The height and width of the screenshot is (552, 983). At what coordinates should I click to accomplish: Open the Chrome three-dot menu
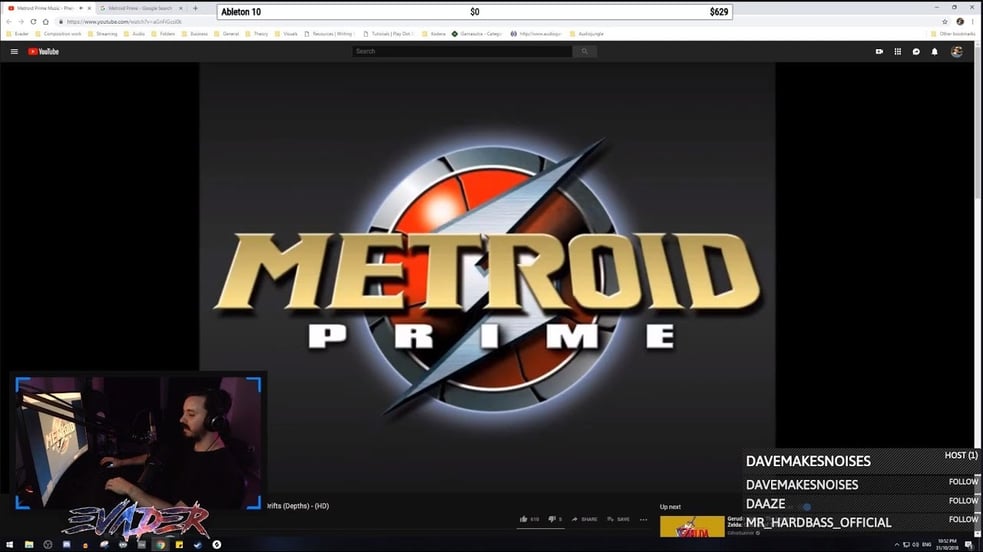pyautogui.click(x=973, y=21)
